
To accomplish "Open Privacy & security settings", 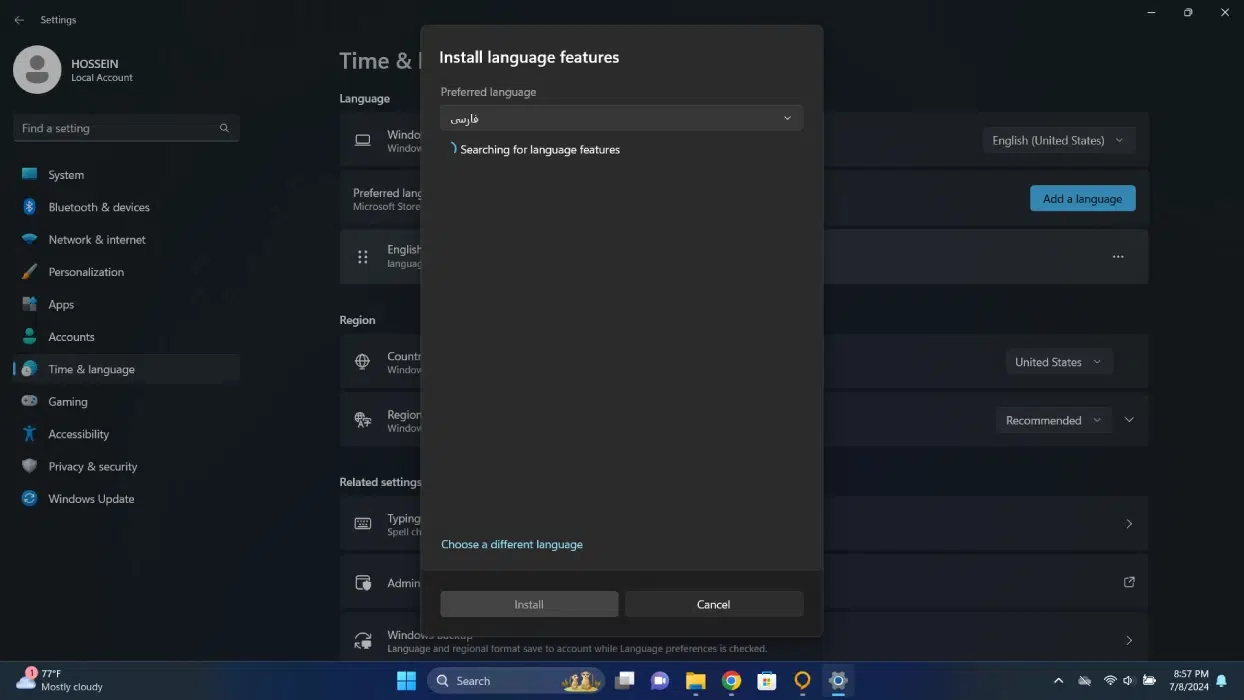I will [x=92, y=466].
